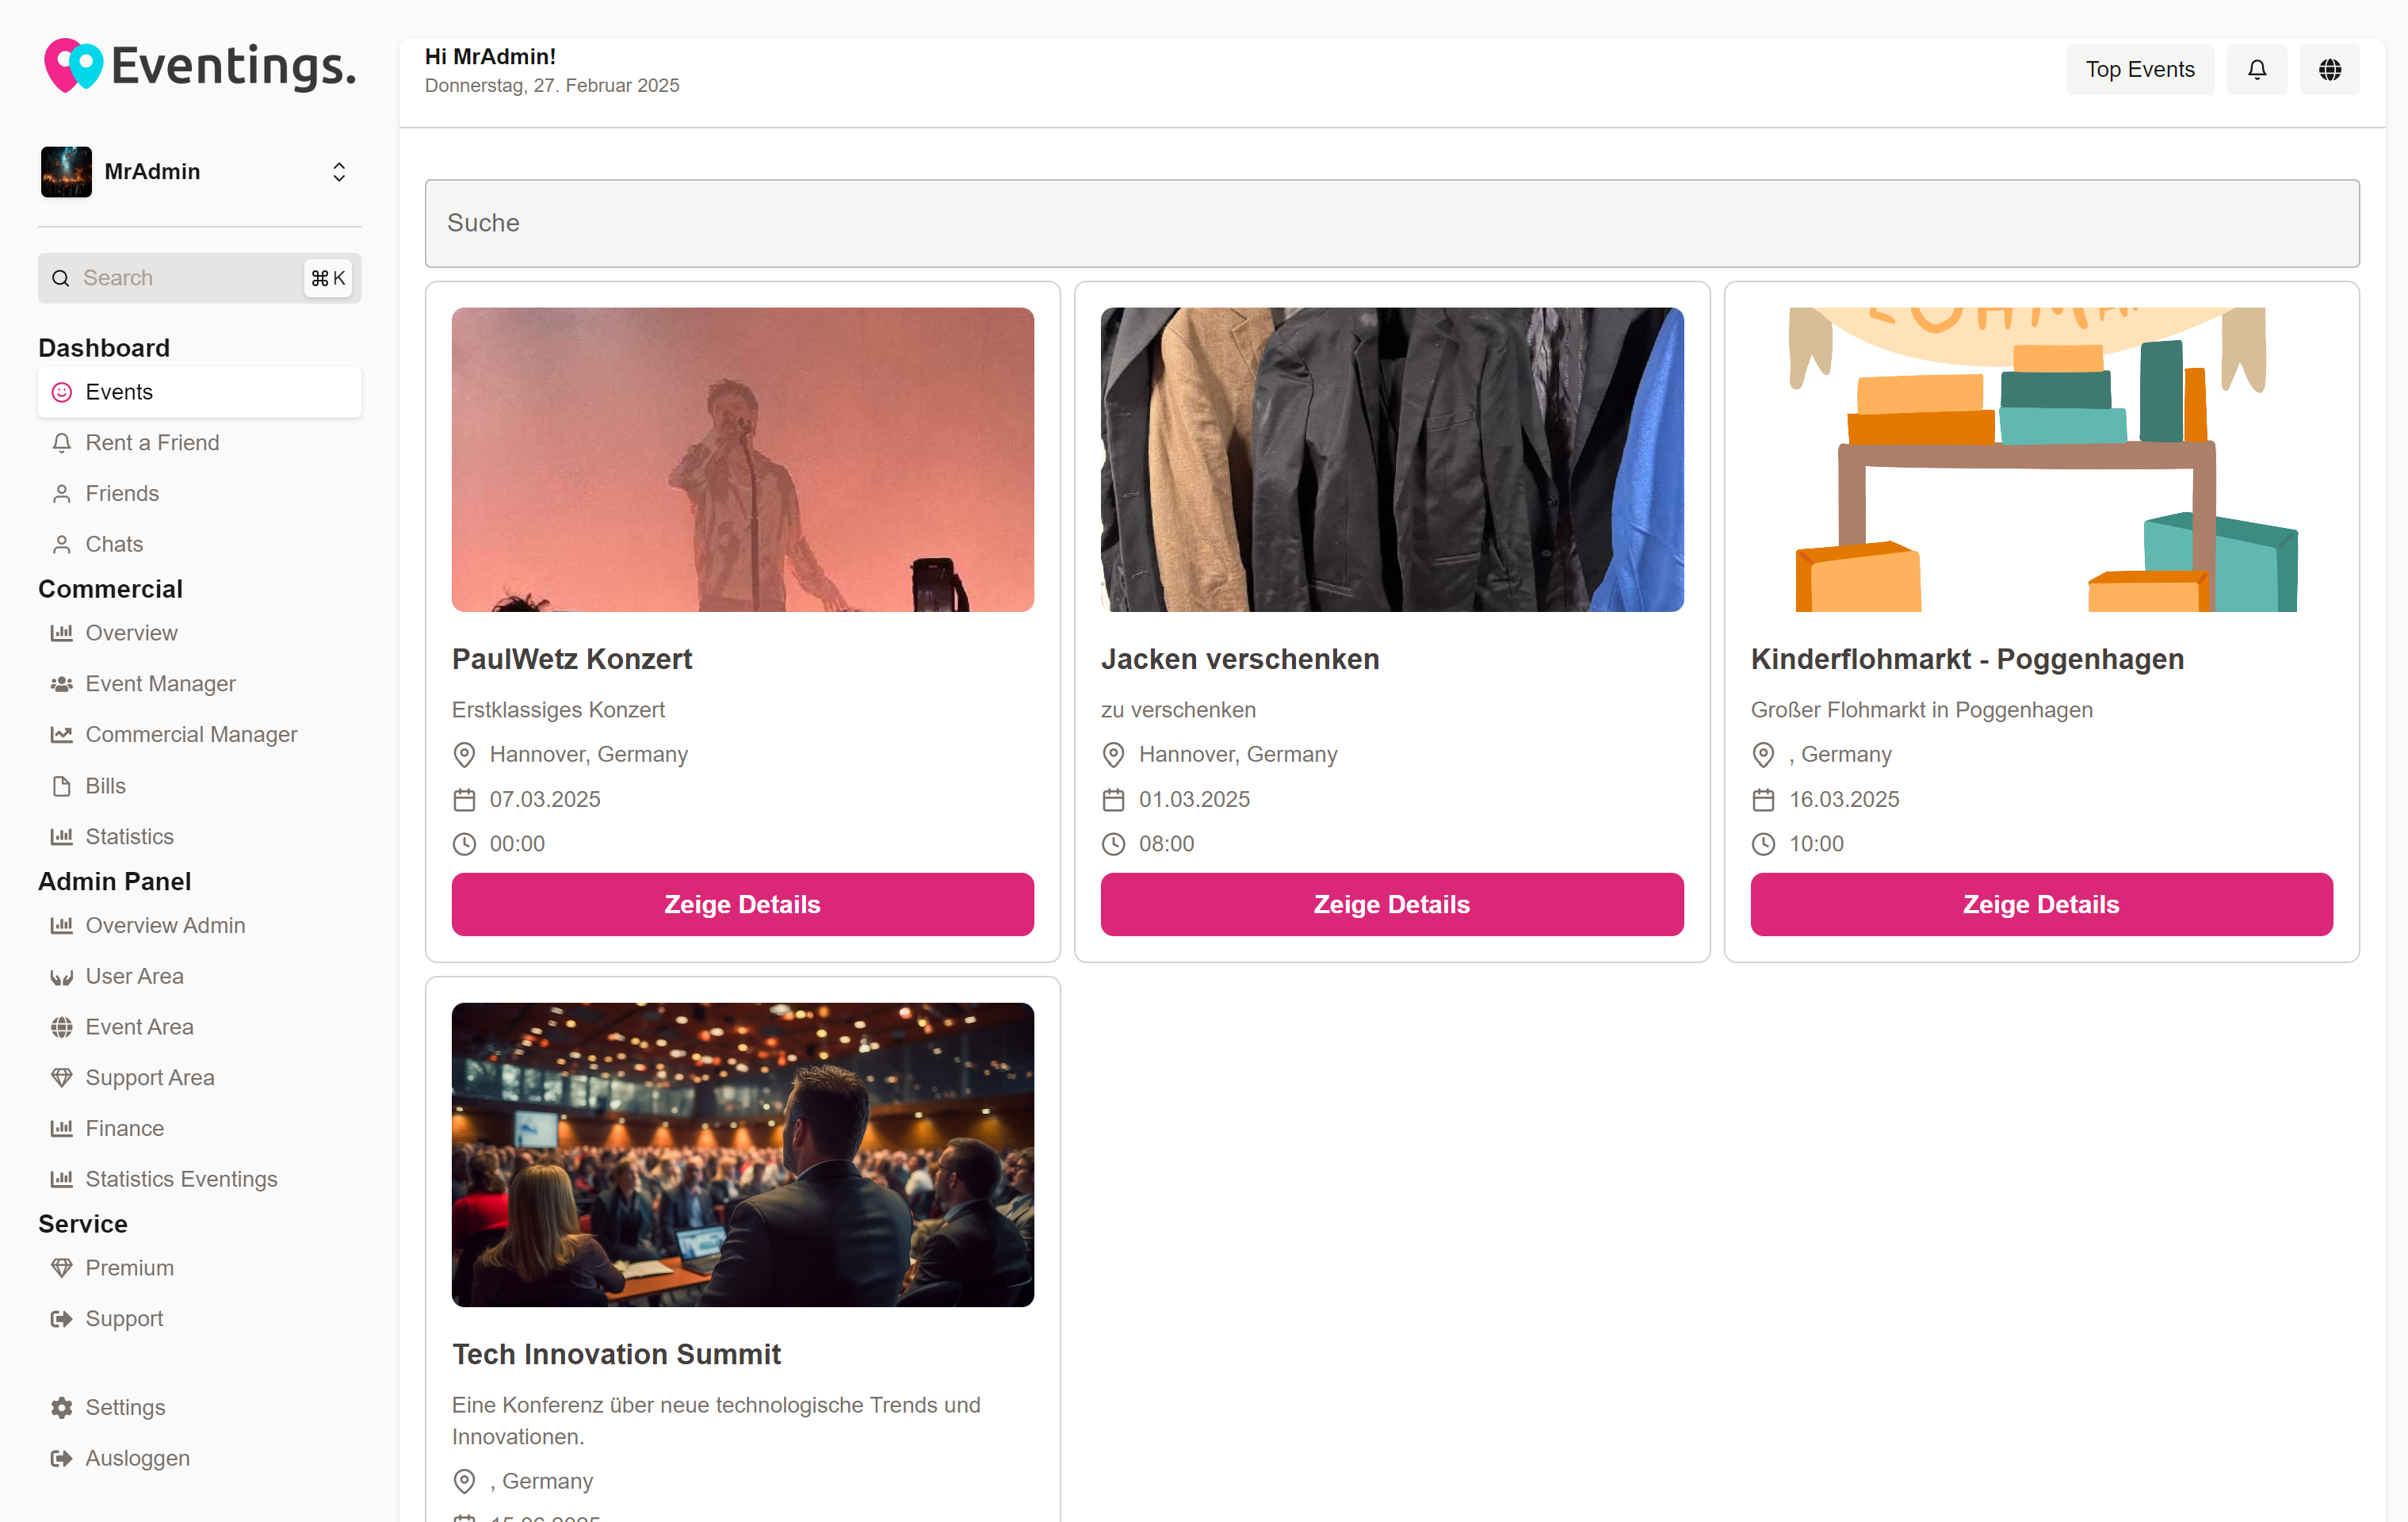Viewport: 2408px width, 1522px height.
Task: Open Chats
Action: 199,544
